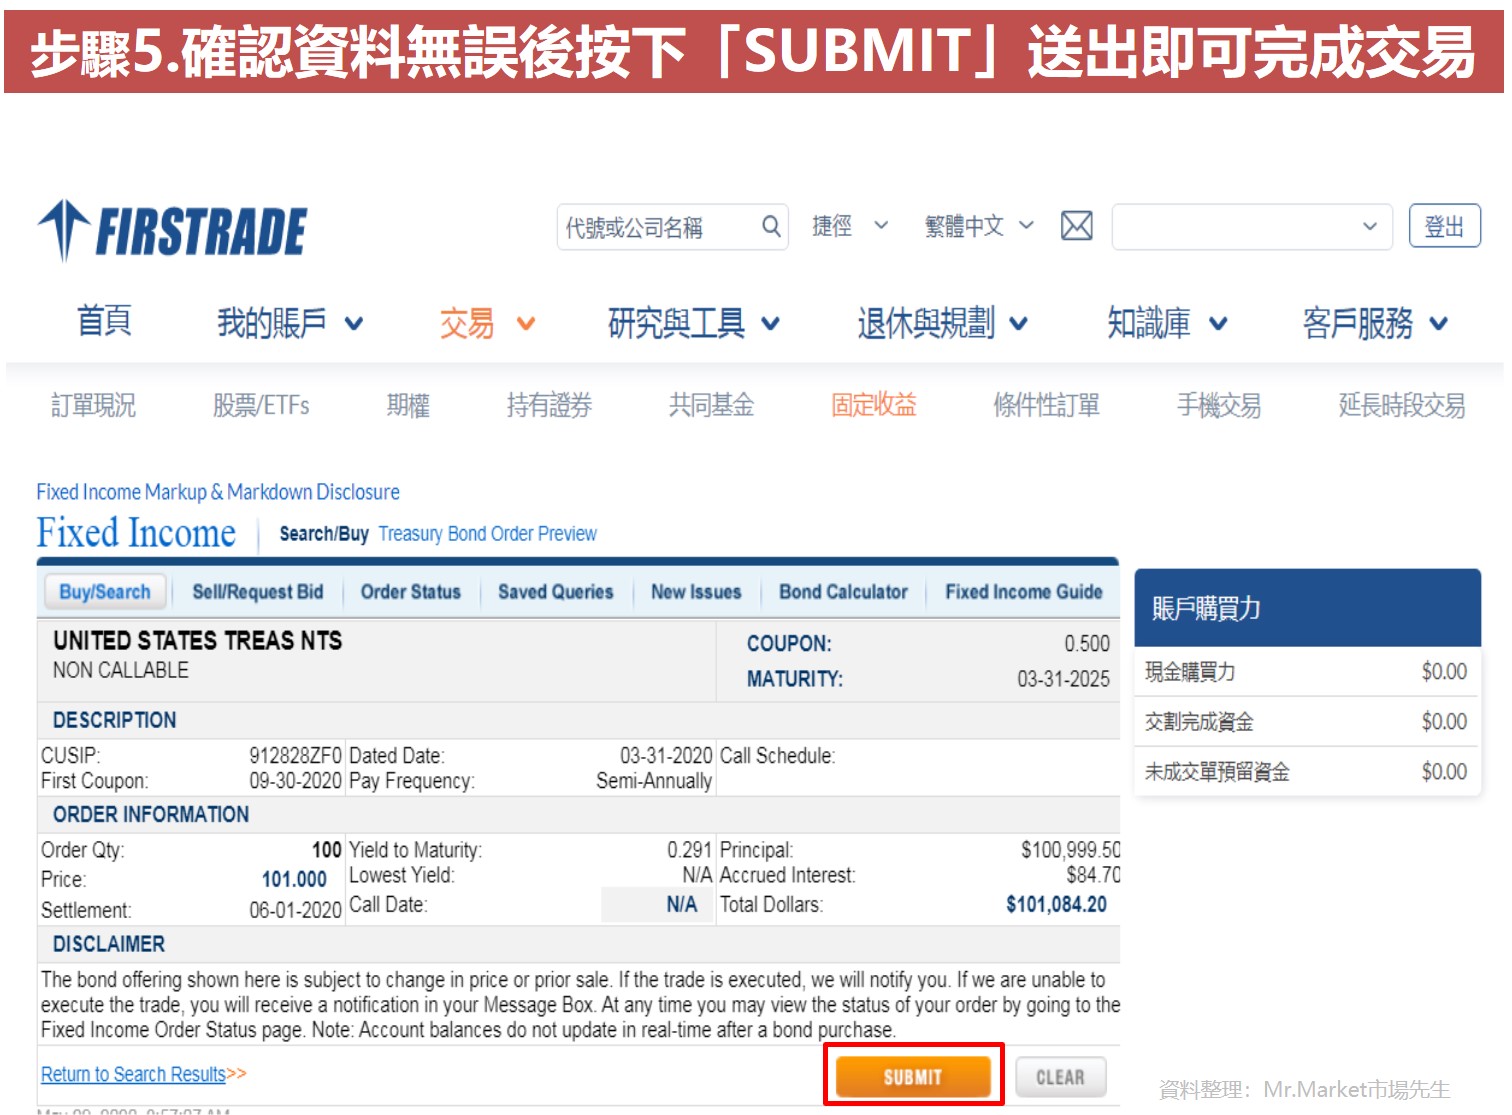Image resolution: width=1512 pixels, height=1115 pixels.
Task: Switch to the Sell/Request Bid tab
Action: 258,592
